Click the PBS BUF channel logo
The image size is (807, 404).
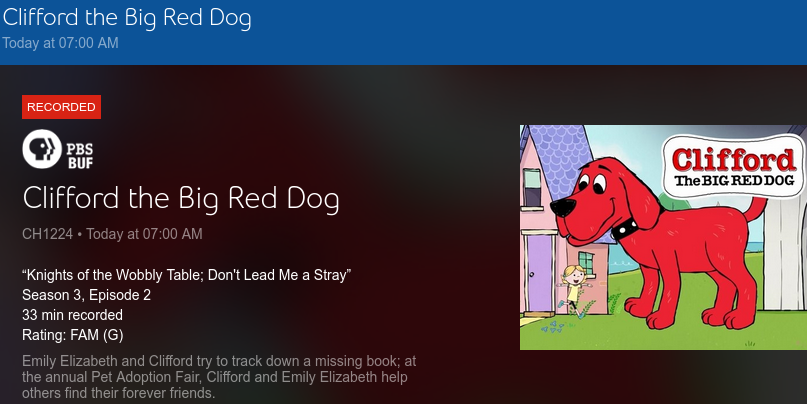57,150
